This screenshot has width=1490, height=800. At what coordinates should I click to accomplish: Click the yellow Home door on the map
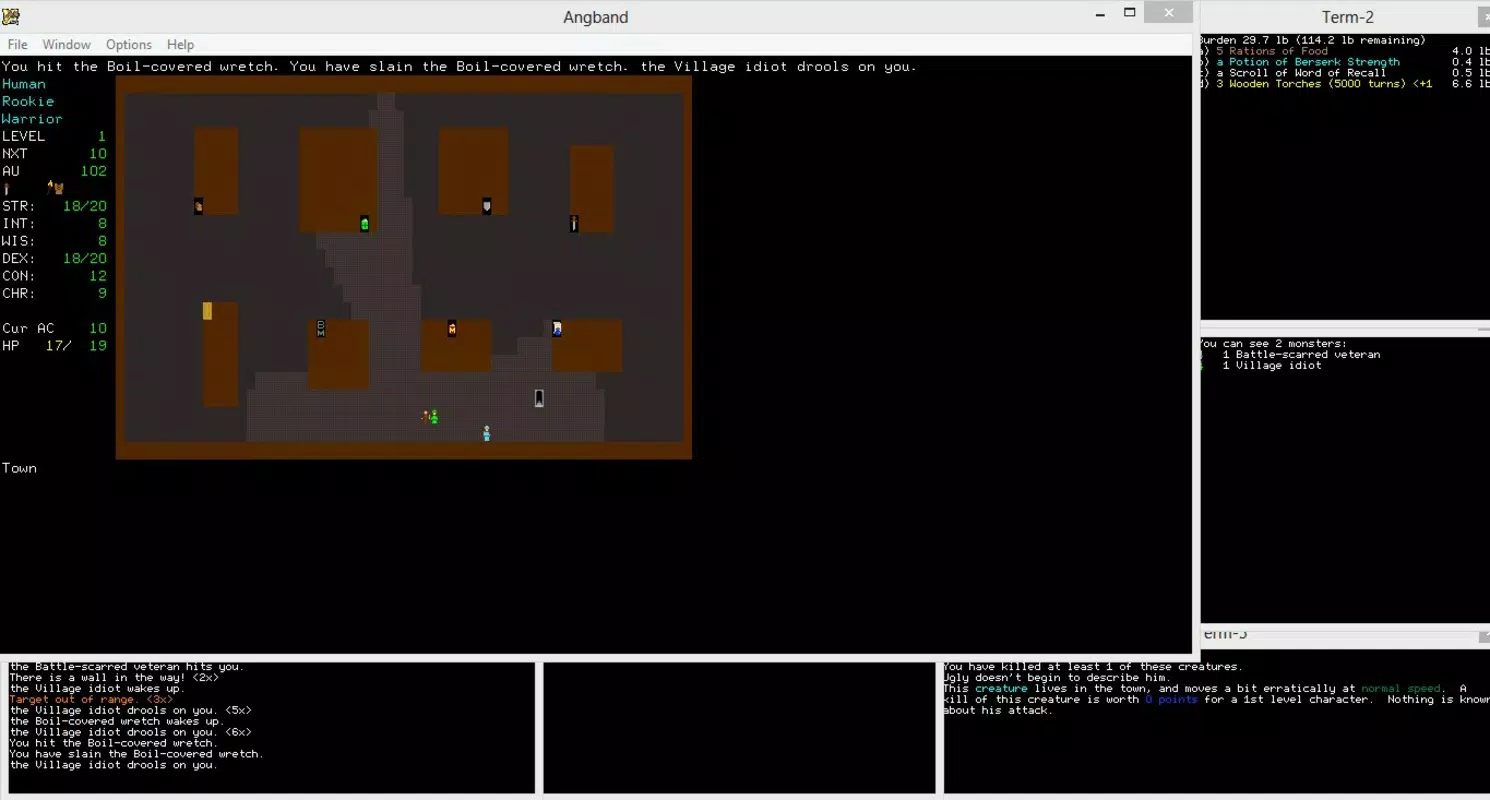click(207, 311)
